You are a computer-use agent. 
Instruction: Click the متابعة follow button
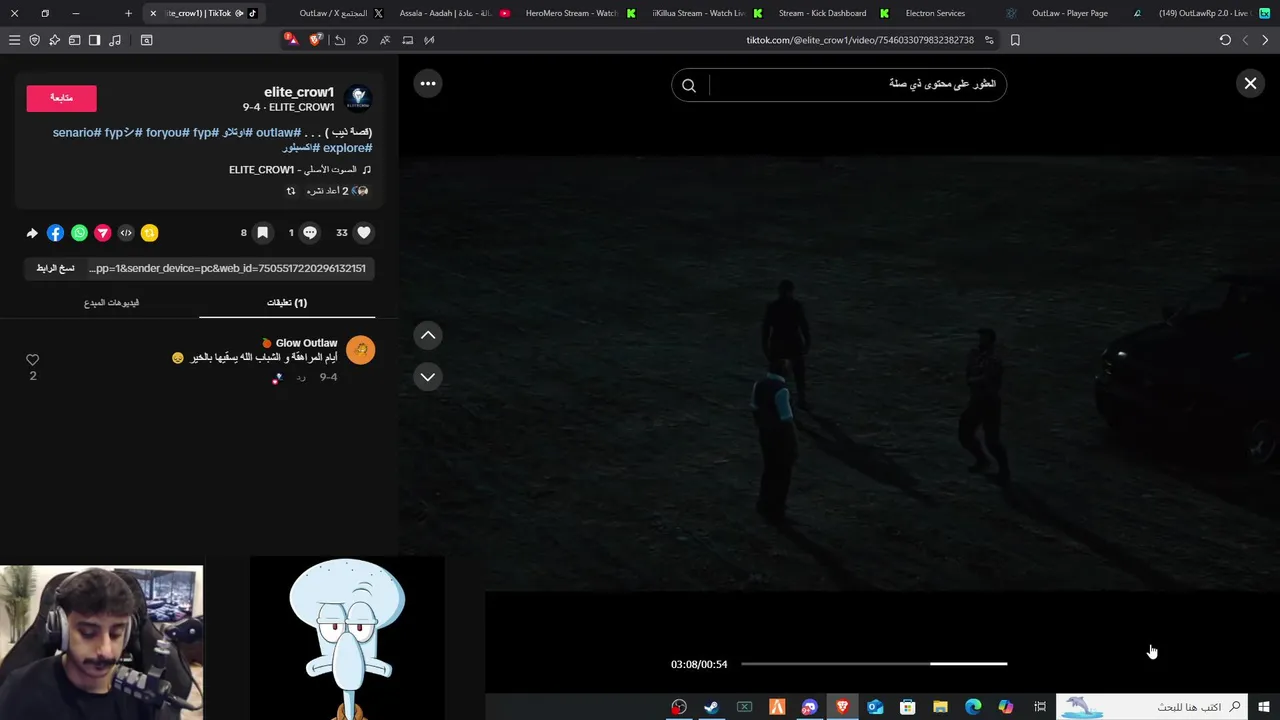[61, 98]
